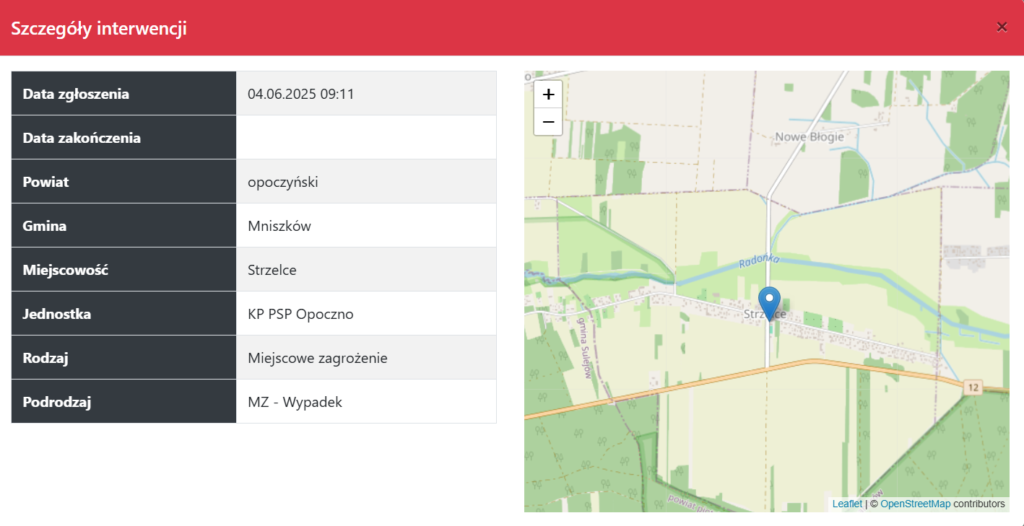Click the Radonka river label on map
The height and width of the screenshot is (526, 1024).
click(757, 262)
